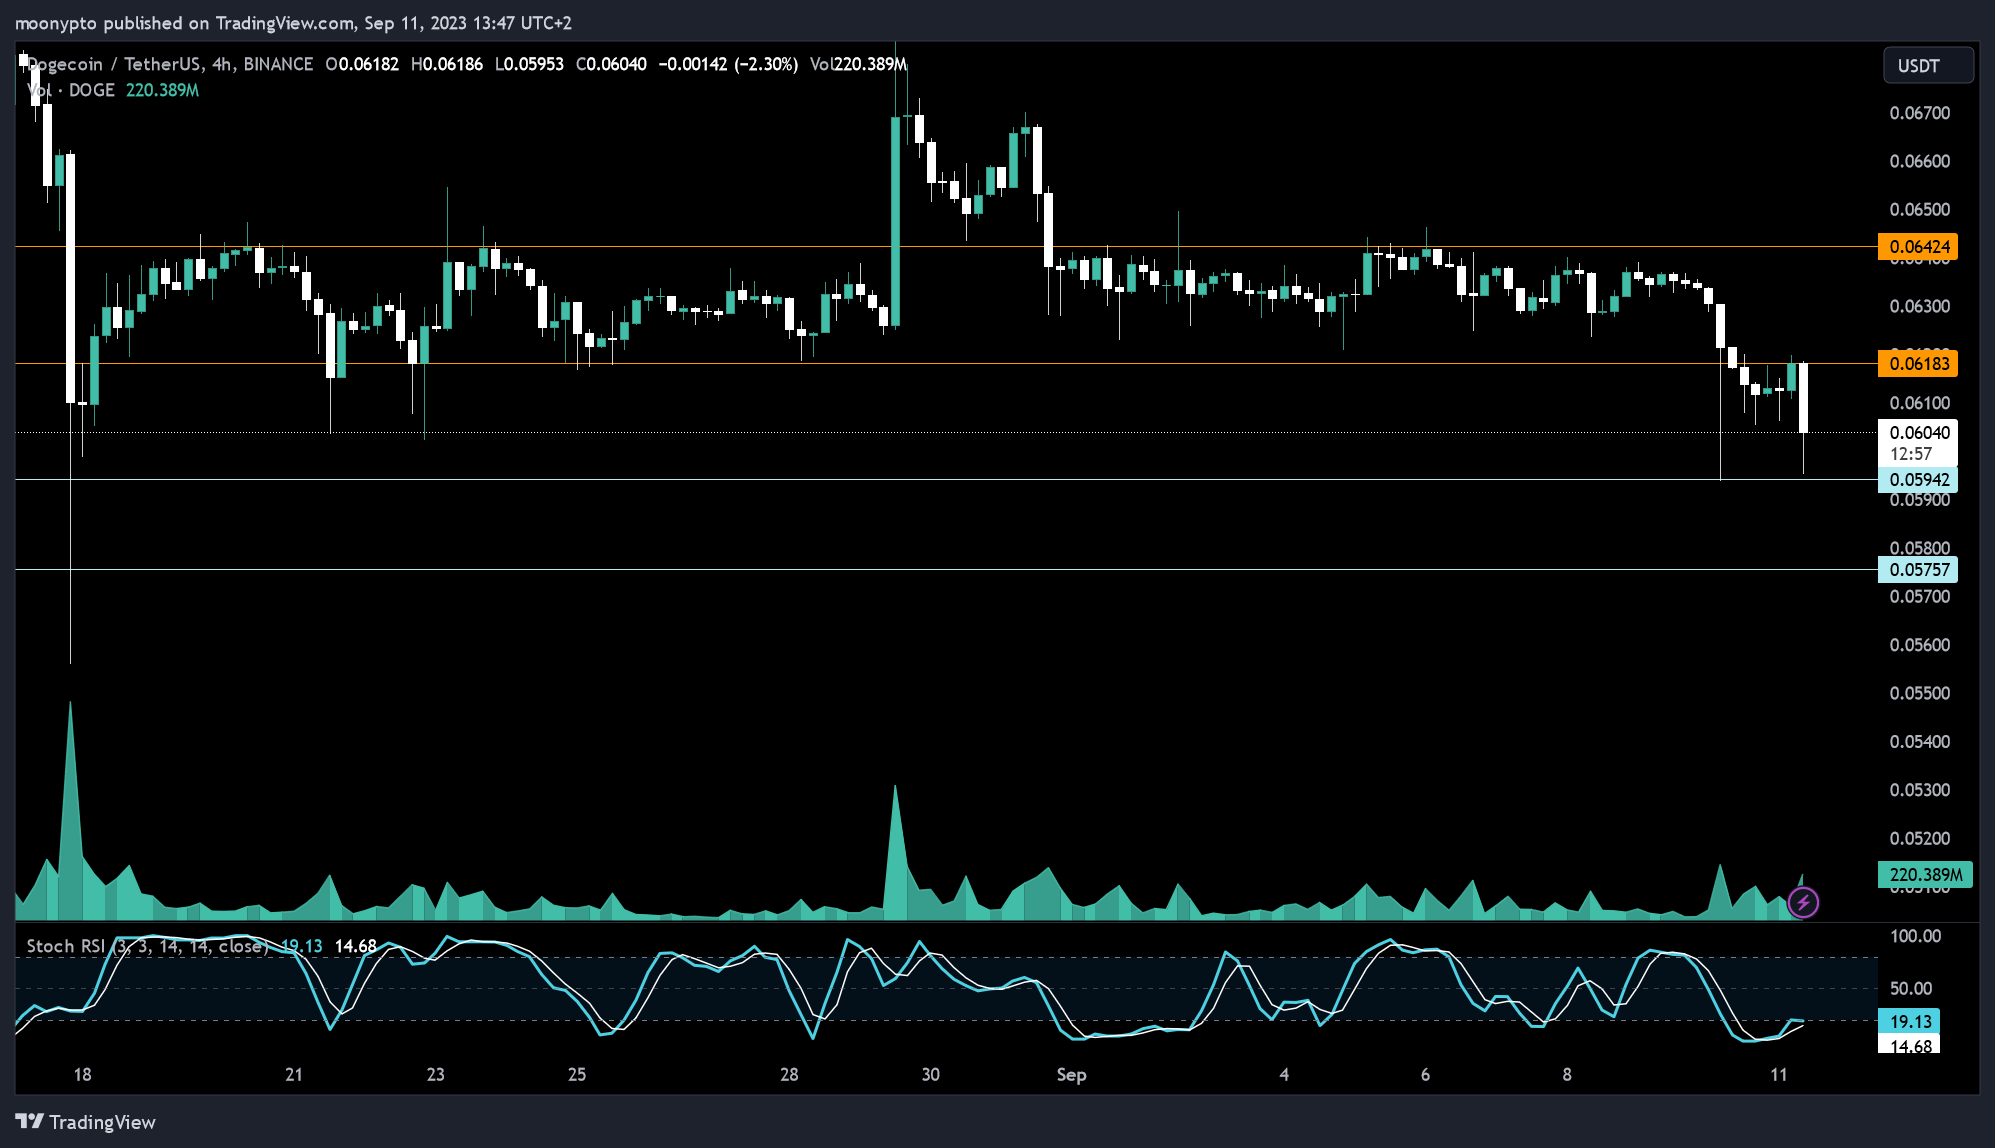Click the 50.00 Stoch RSI scale label
Screen dimensions: 1995x1148
click(x=1910, y=988)
